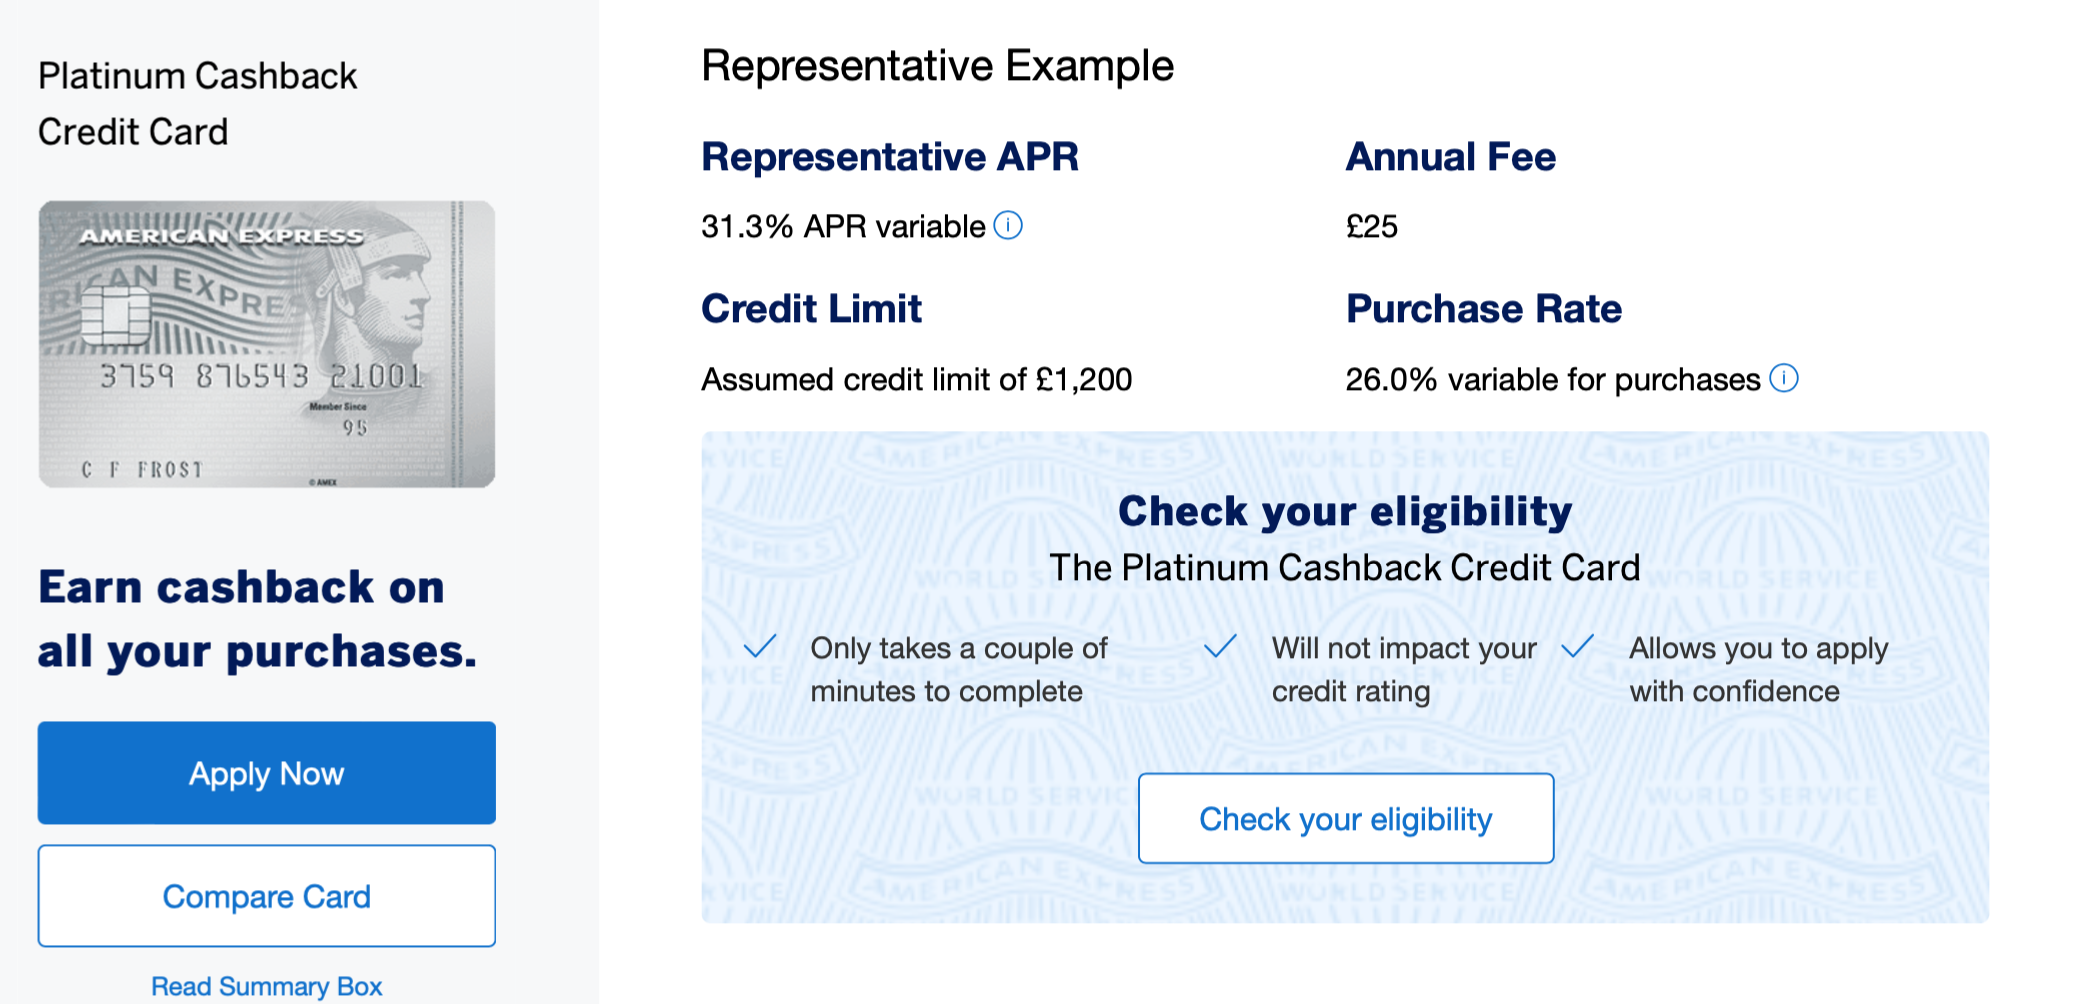Click the Representative Example heading
2088x1004 pixels.
tap(938, 66)
